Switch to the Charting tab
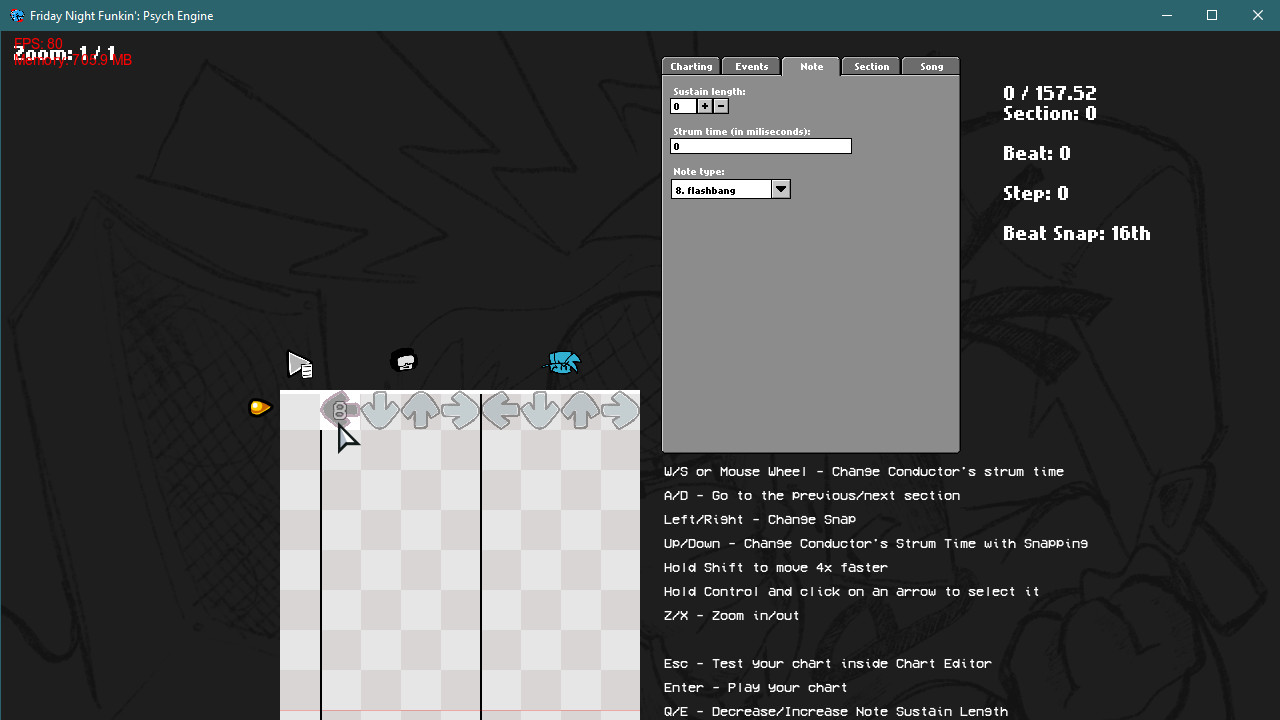 (x=690, y=66)
